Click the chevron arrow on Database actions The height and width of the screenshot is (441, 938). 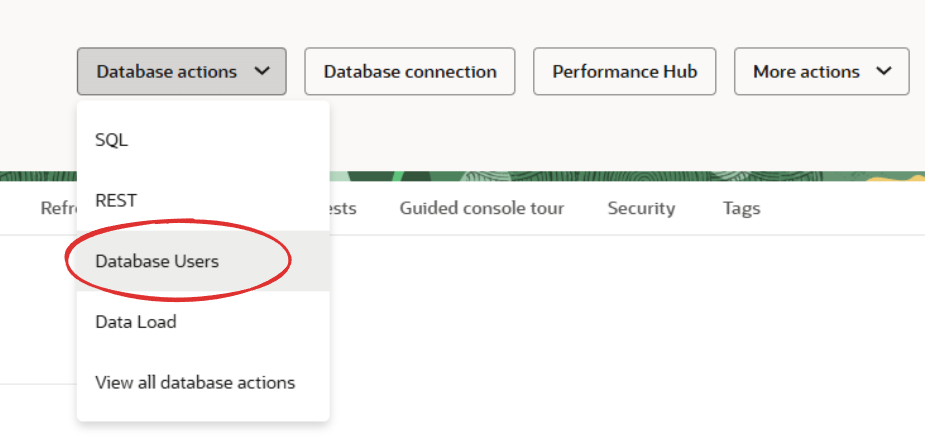(261, 71)
